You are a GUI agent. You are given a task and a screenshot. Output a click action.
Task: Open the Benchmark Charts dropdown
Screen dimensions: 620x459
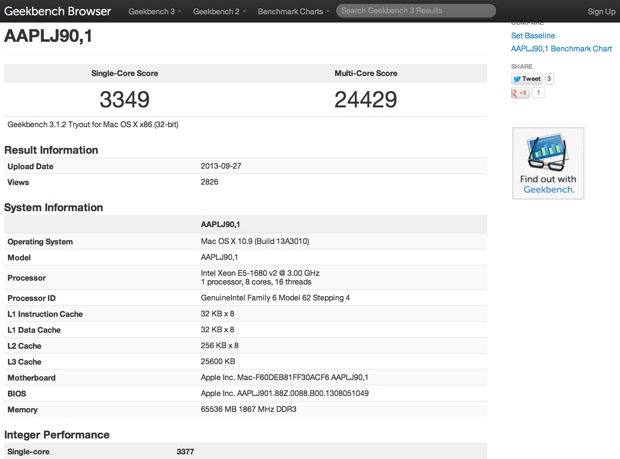[x=293, y=12]
